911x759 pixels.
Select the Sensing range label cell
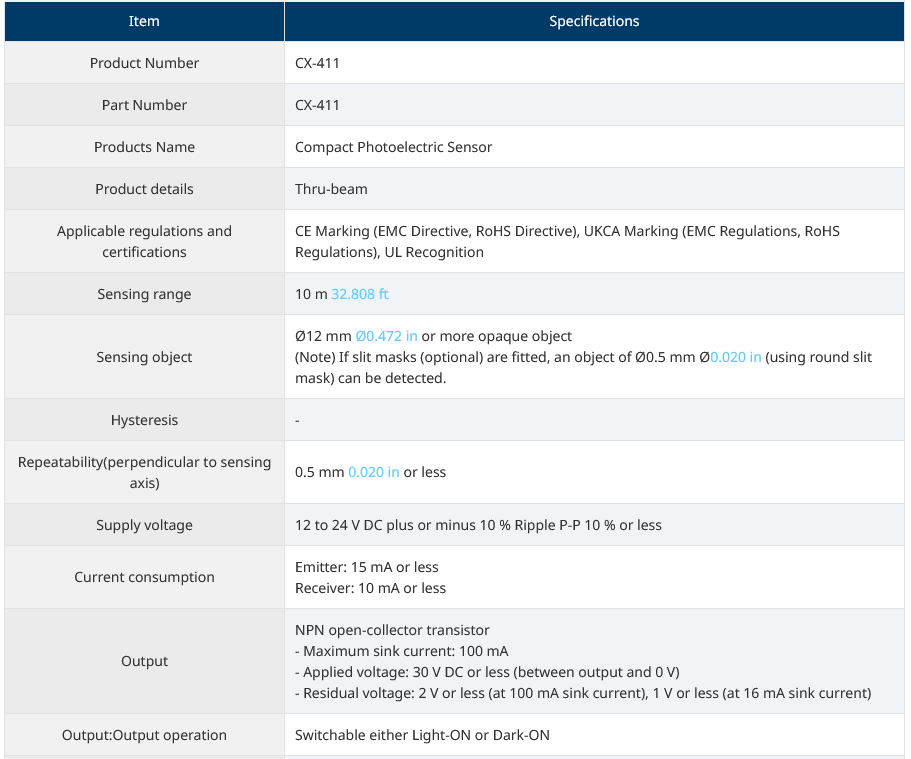pos(144,294)
